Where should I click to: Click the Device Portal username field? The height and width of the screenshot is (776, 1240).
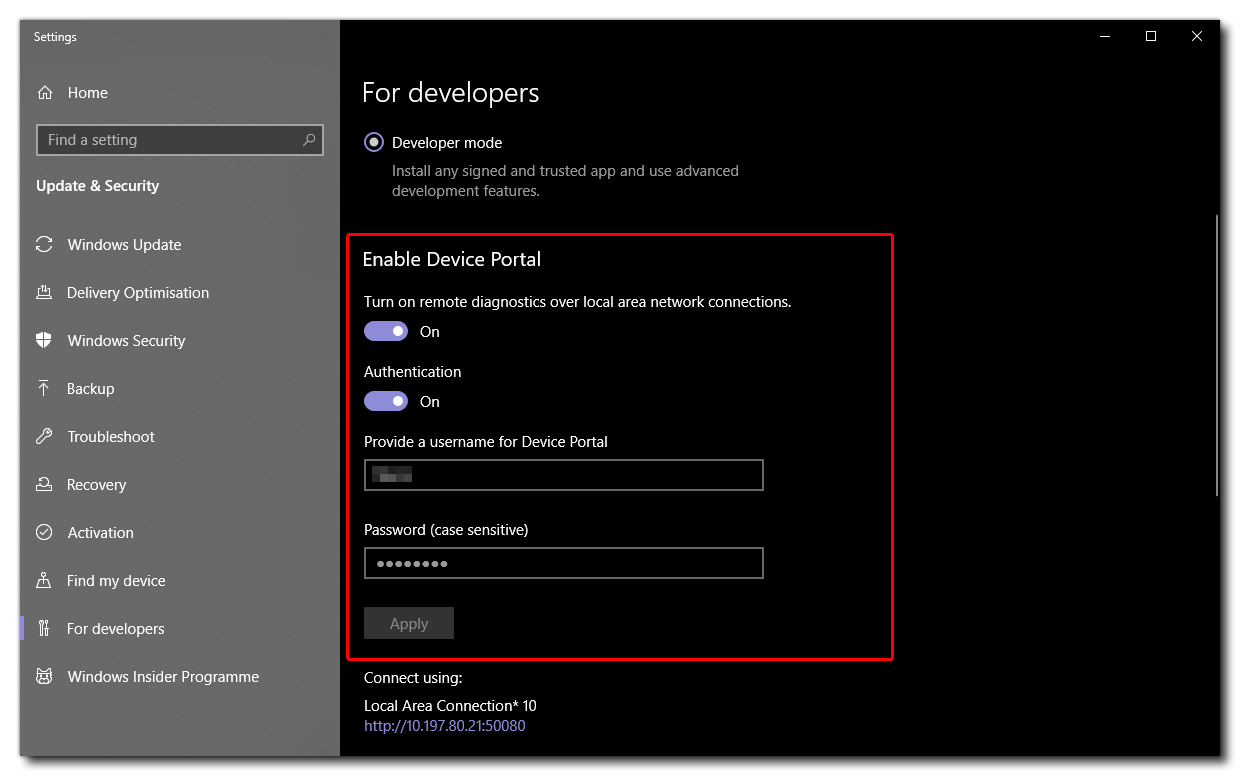[563, 475]
